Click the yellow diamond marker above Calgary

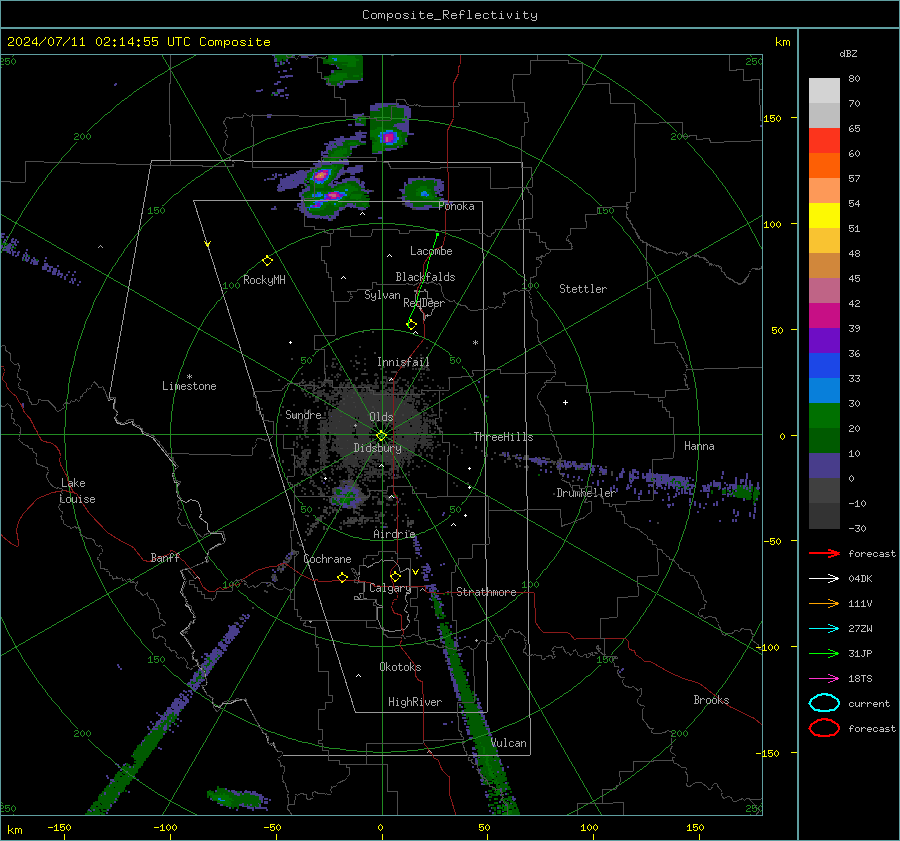click(x=395, y=576)
